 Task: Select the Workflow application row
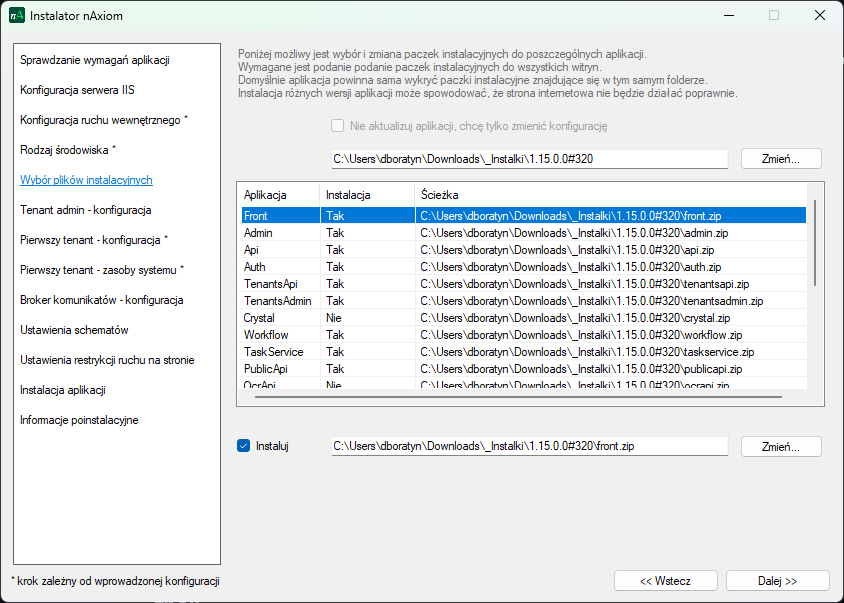click(x=266, y=335)
